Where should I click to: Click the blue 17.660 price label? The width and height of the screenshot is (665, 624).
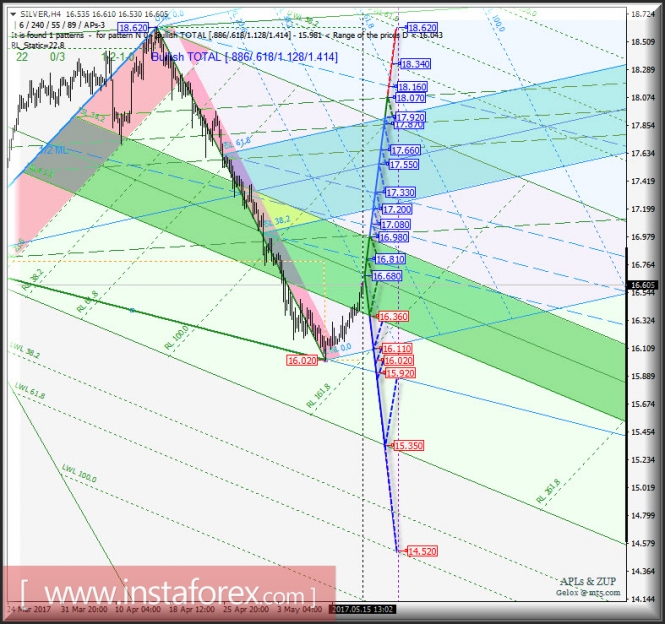click(x=405, y=150)
